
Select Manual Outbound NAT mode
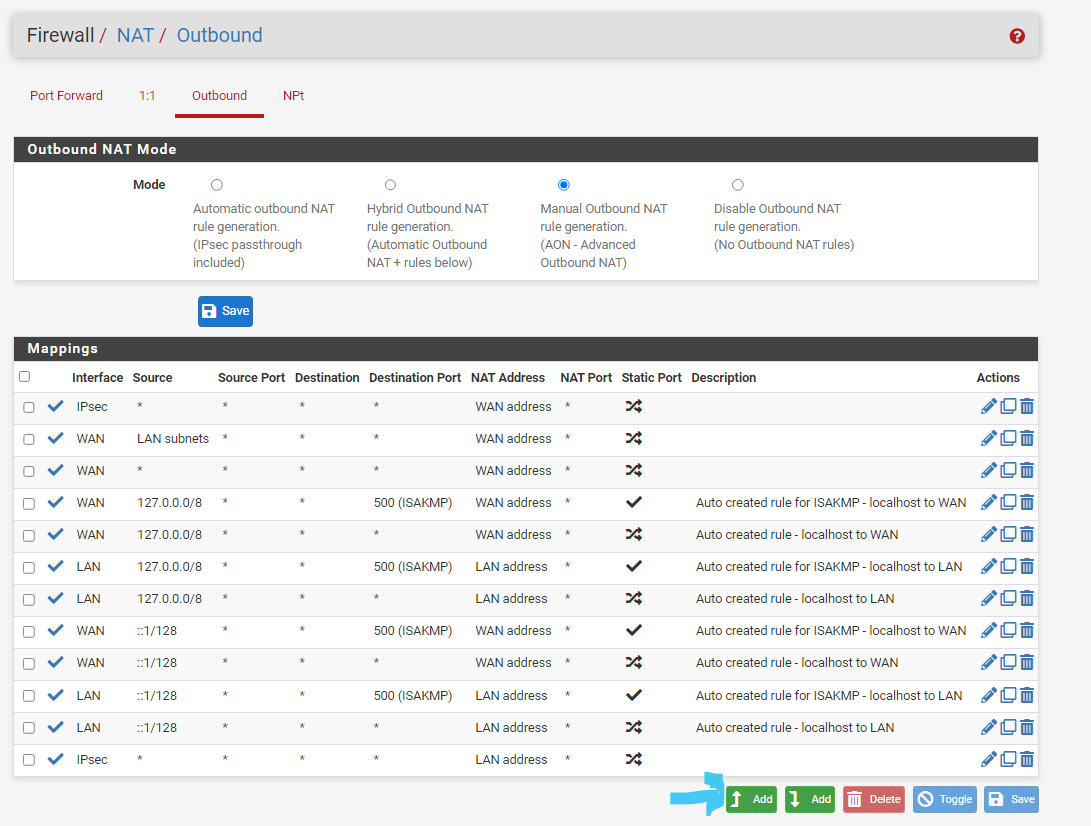(564, 185)
